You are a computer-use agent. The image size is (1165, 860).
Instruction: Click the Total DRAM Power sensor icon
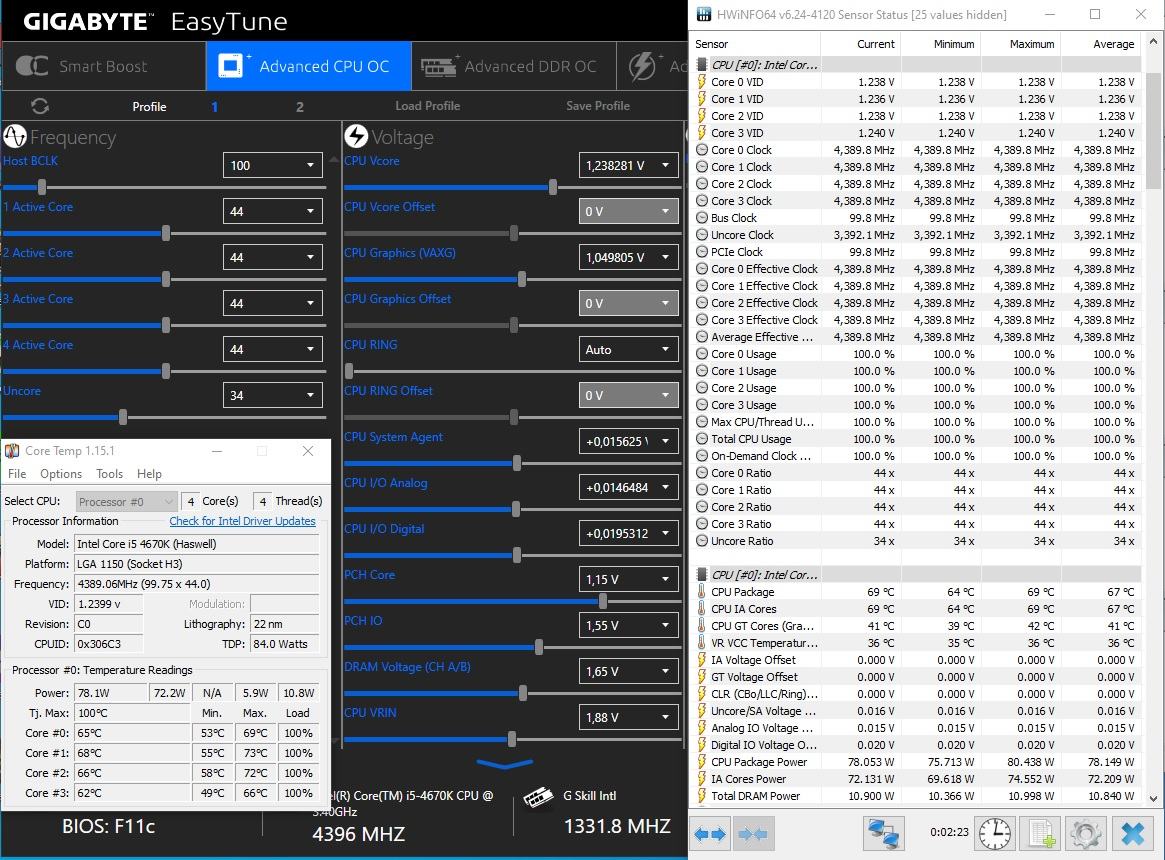pos(701,796)
